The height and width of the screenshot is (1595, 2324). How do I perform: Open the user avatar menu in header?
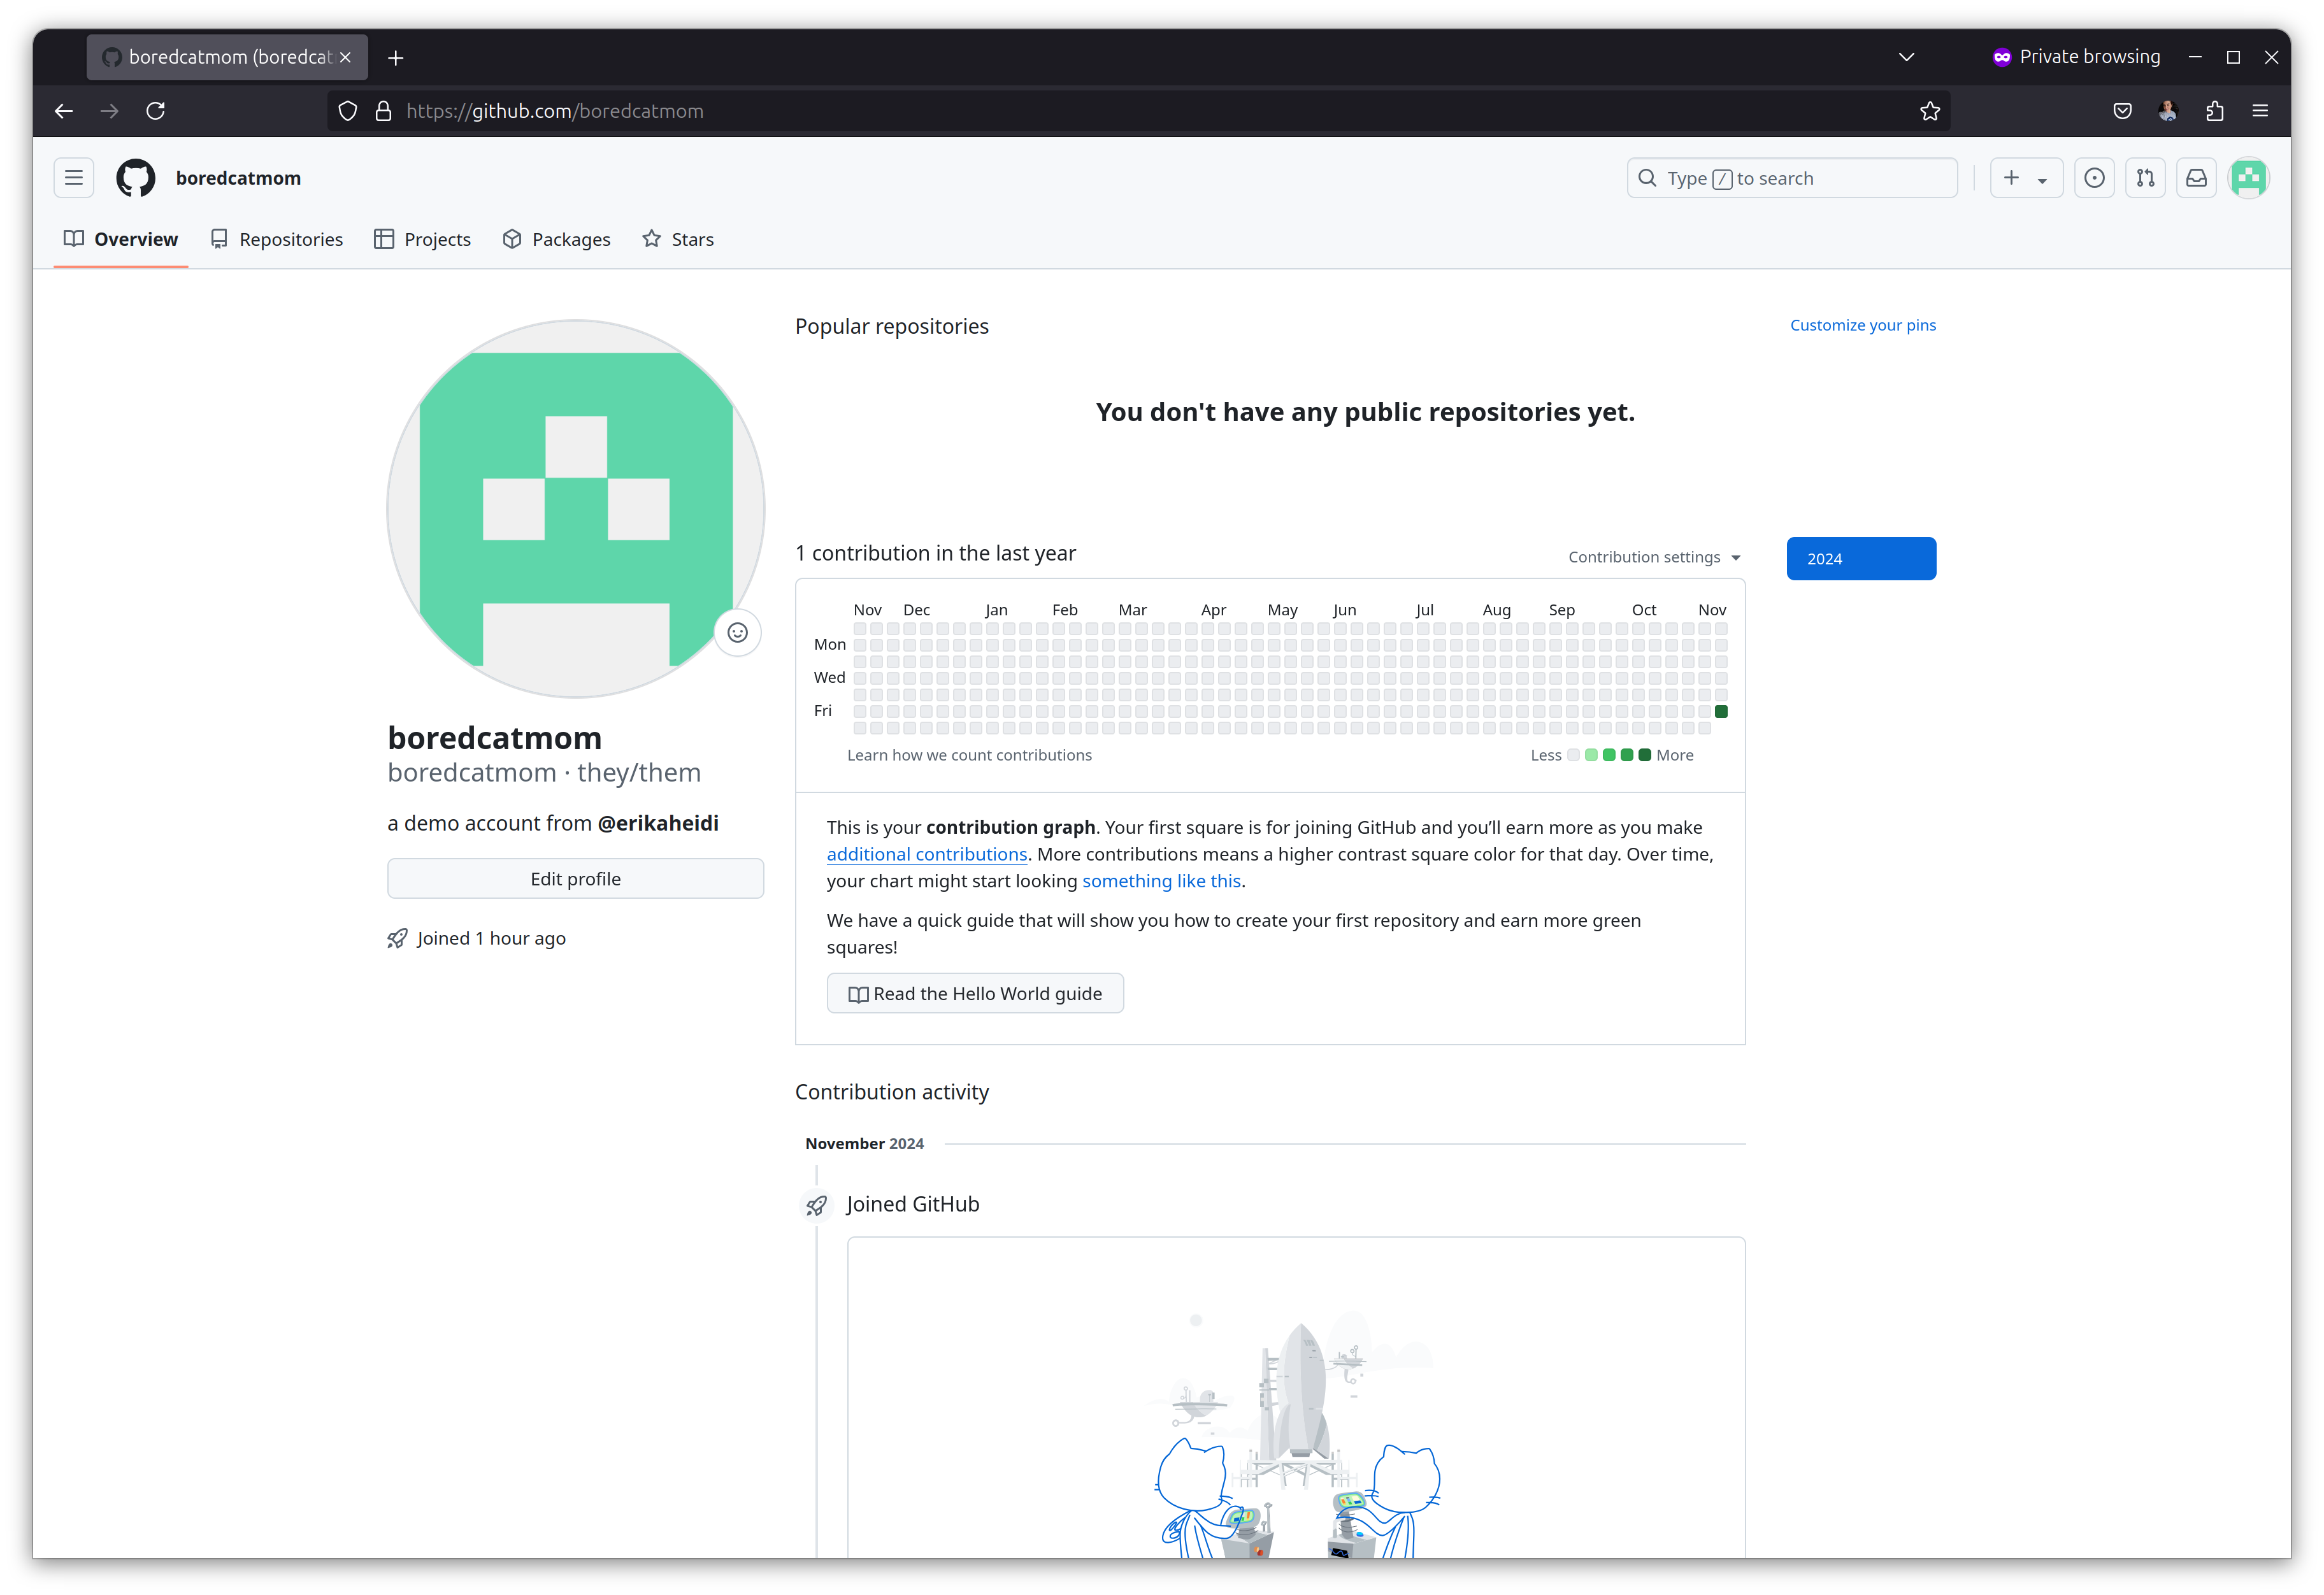click(x=2248, y=178)
